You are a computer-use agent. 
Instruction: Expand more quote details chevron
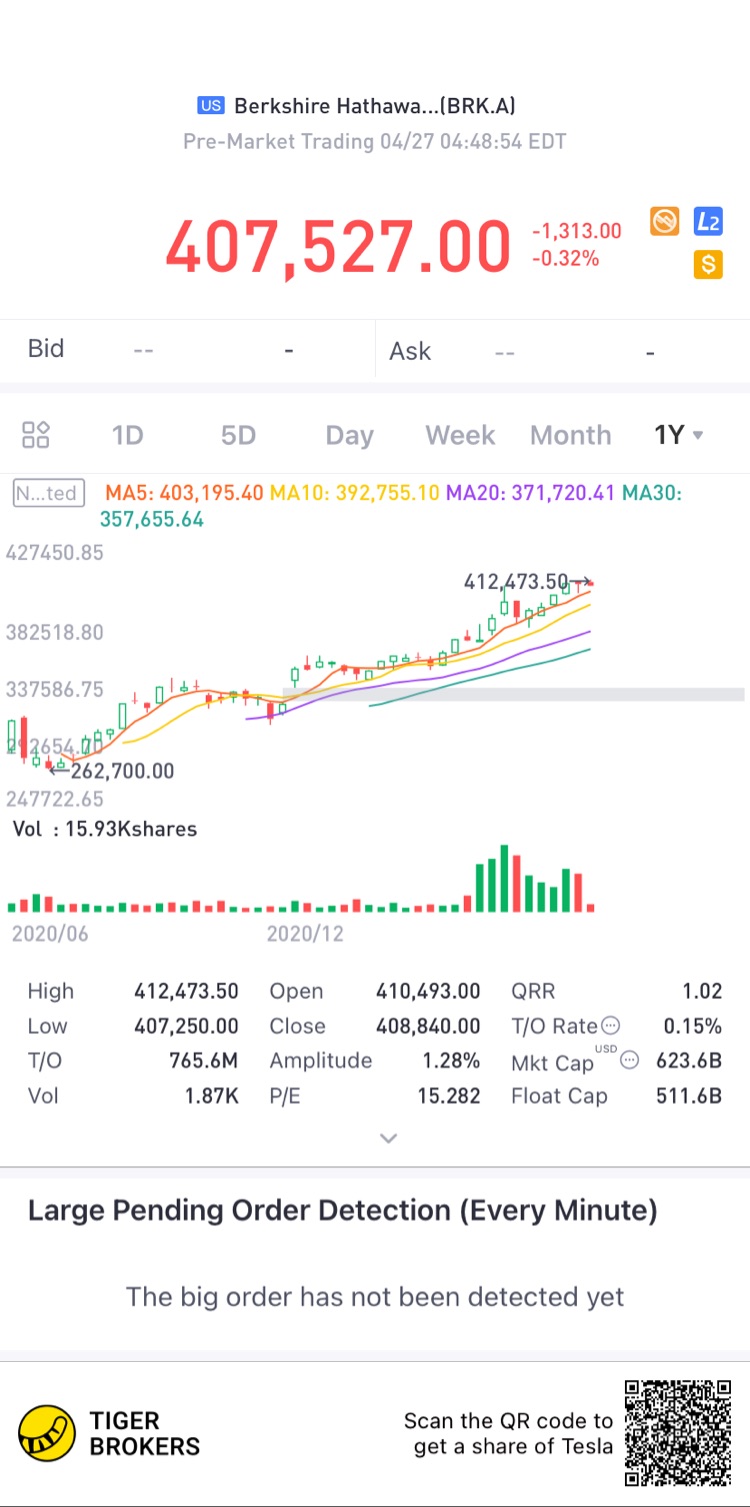coord(389,1138)
